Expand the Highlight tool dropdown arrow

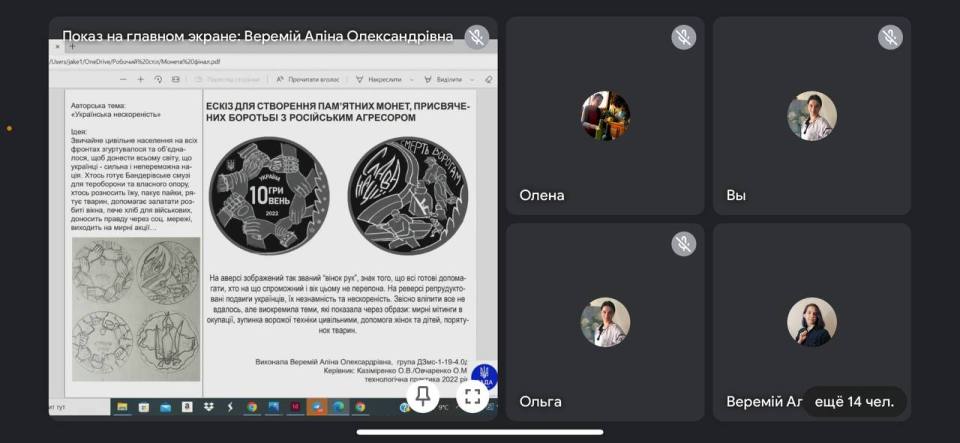tap(472, 80)
